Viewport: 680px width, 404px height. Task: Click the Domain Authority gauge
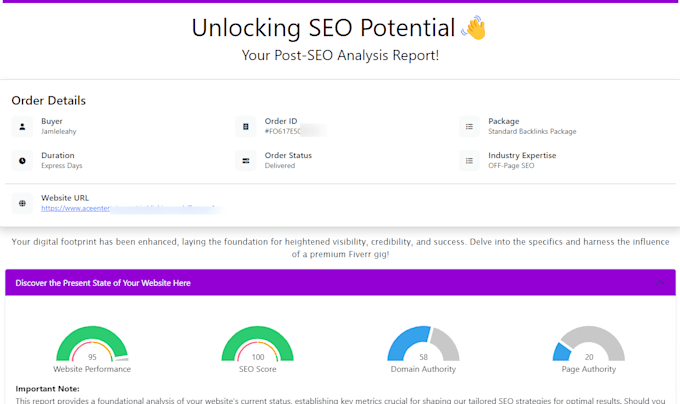423,344
